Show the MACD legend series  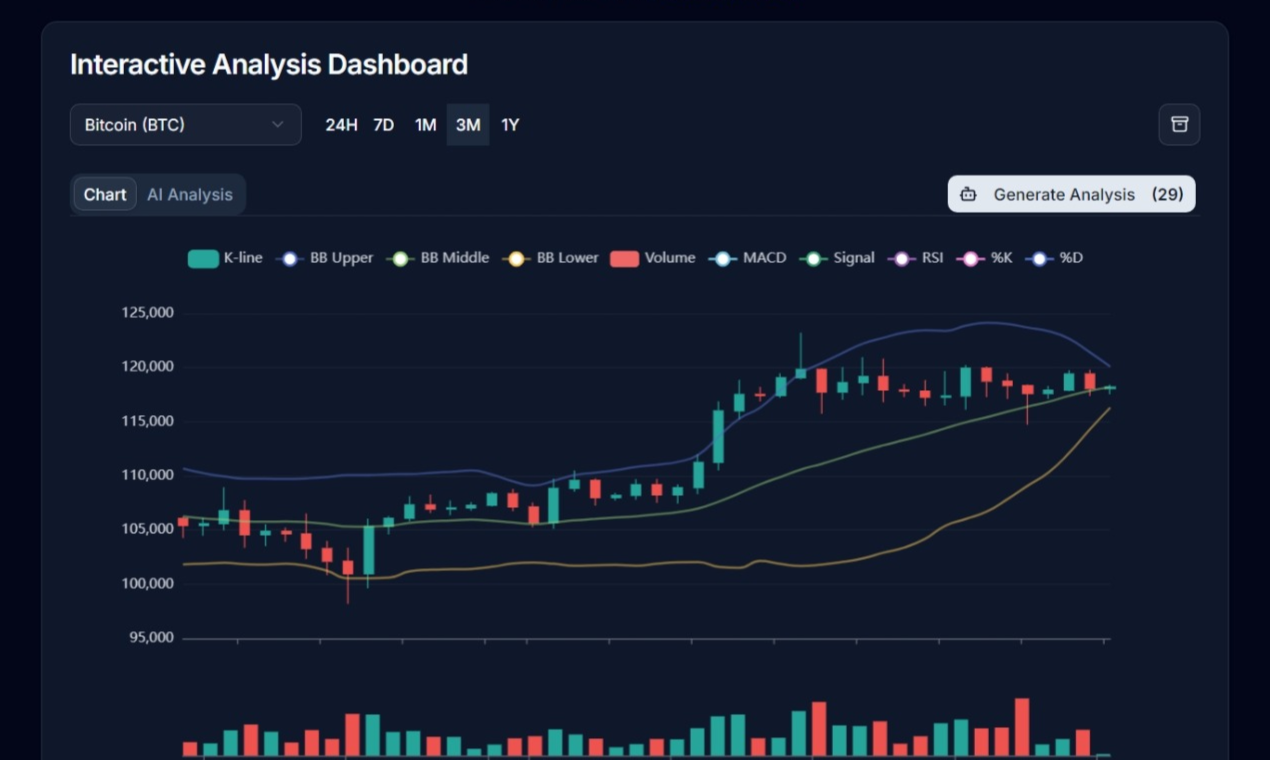pyautogui.click(x=747, y=258)
